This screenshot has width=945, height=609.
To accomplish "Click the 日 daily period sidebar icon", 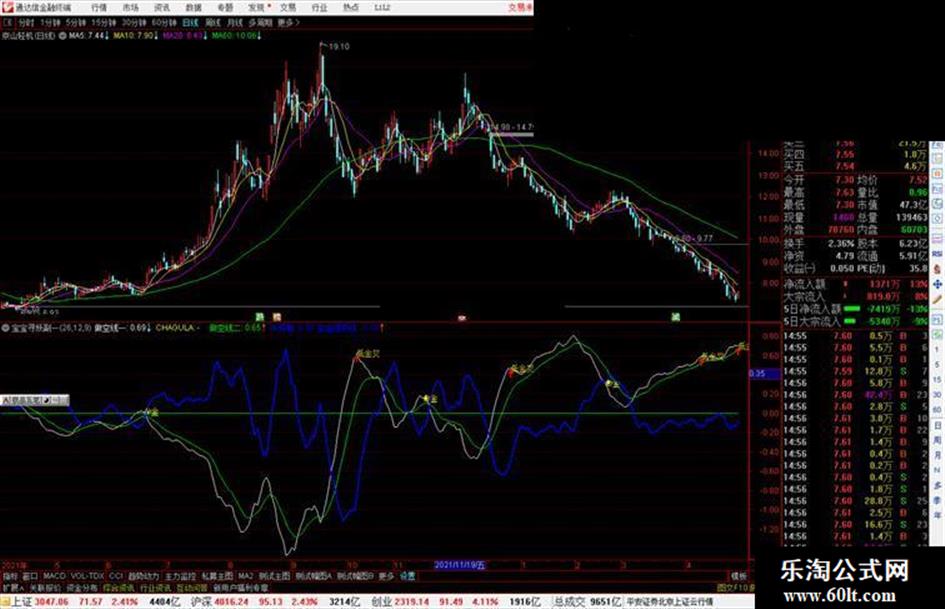I will (x=937, y=426).
